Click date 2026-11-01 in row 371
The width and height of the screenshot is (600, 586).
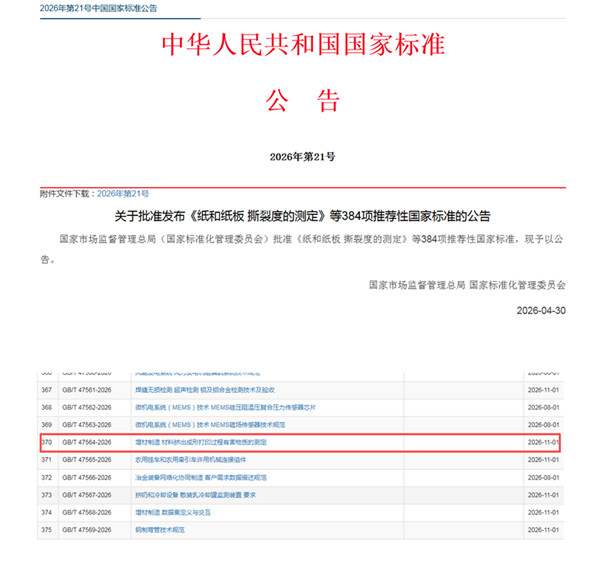coord(543,460)
